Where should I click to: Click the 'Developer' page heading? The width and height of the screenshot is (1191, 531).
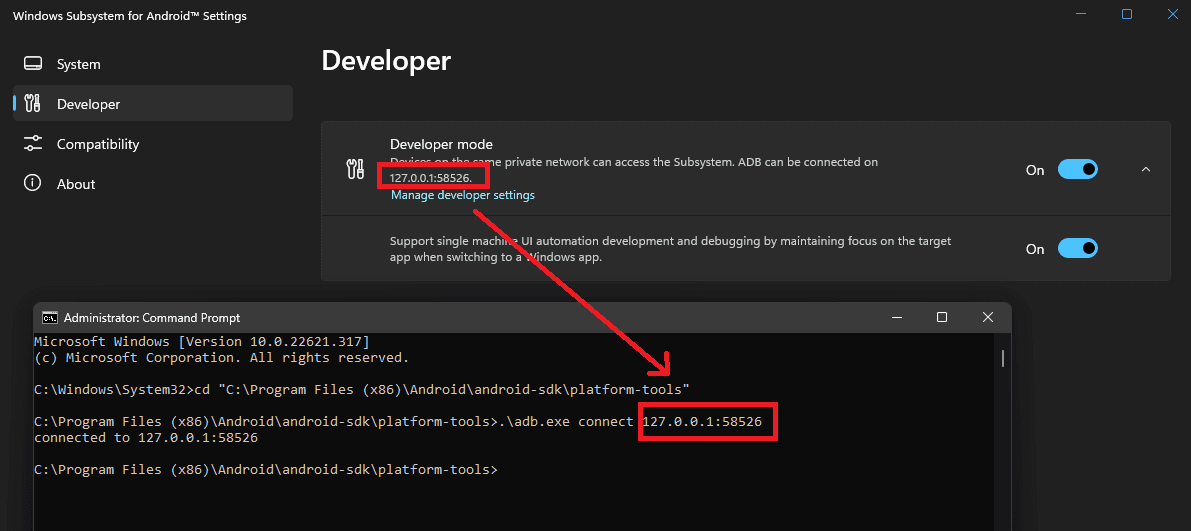[x=386, y=61]
